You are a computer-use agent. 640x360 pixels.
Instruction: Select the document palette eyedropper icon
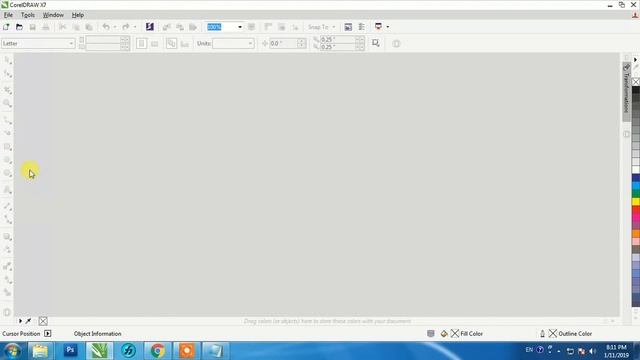point(28,321)
